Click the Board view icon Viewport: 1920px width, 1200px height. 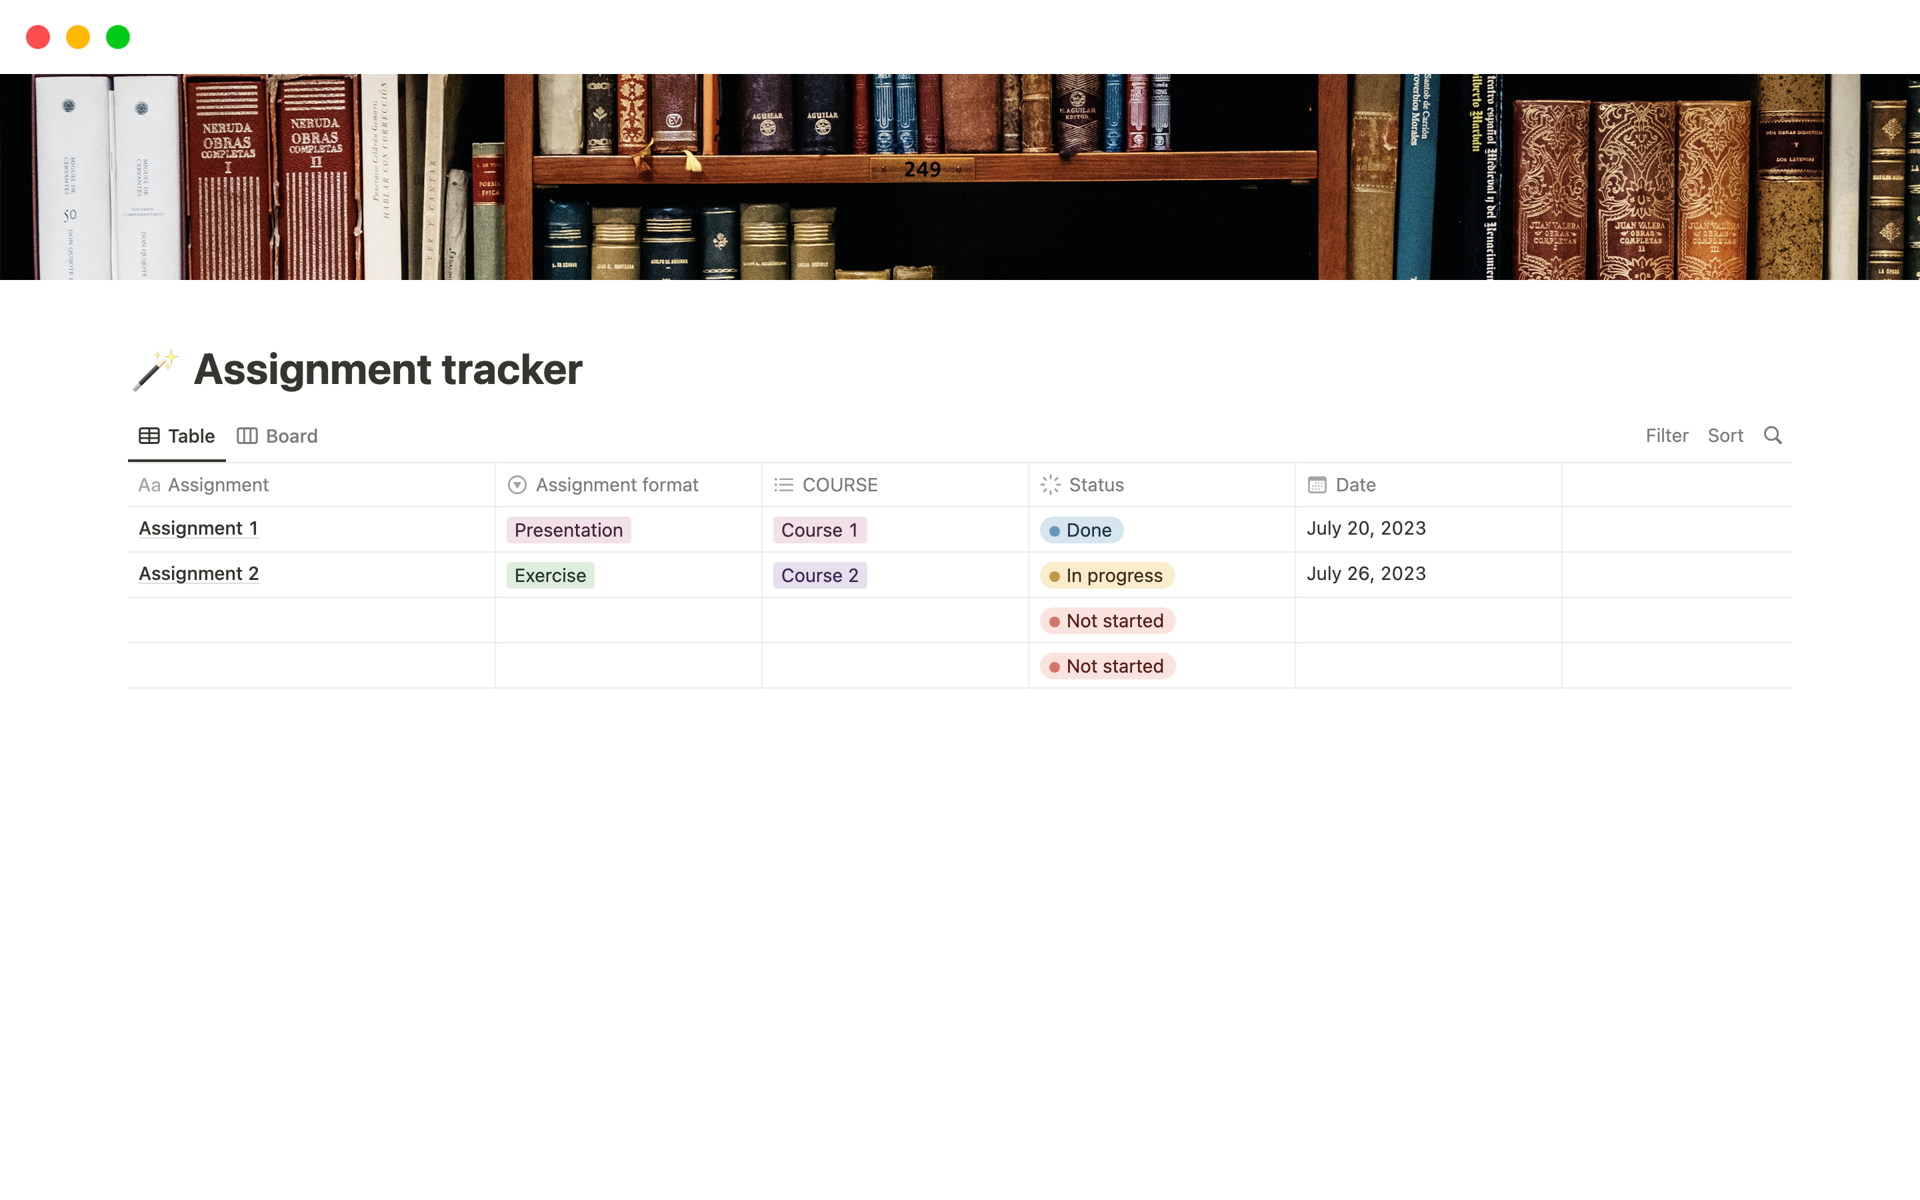(x=247, y=435)
